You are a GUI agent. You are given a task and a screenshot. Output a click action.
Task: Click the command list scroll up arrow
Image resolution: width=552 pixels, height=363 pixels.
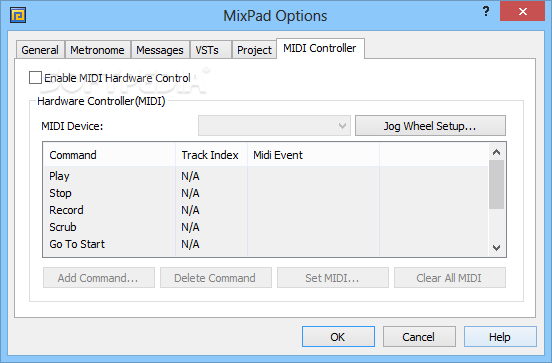coord(496,152)
